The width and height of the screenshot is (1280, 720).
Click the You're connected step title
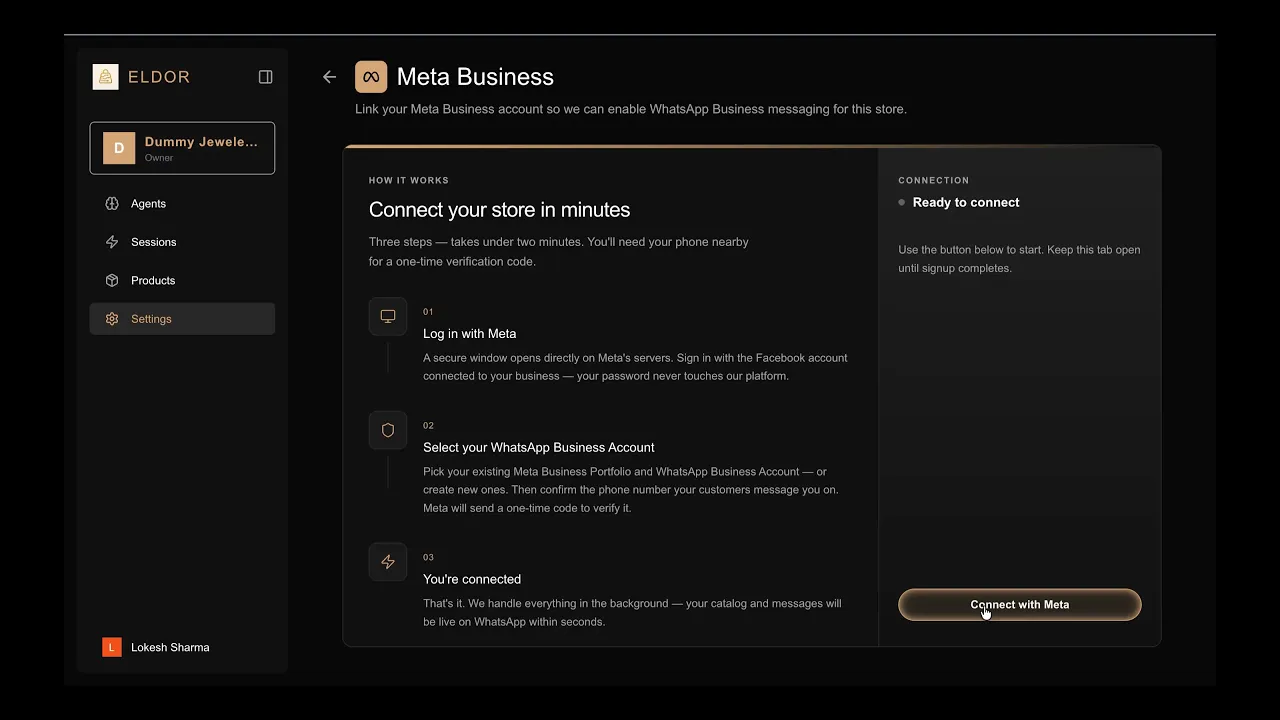(x=472, y=580)
